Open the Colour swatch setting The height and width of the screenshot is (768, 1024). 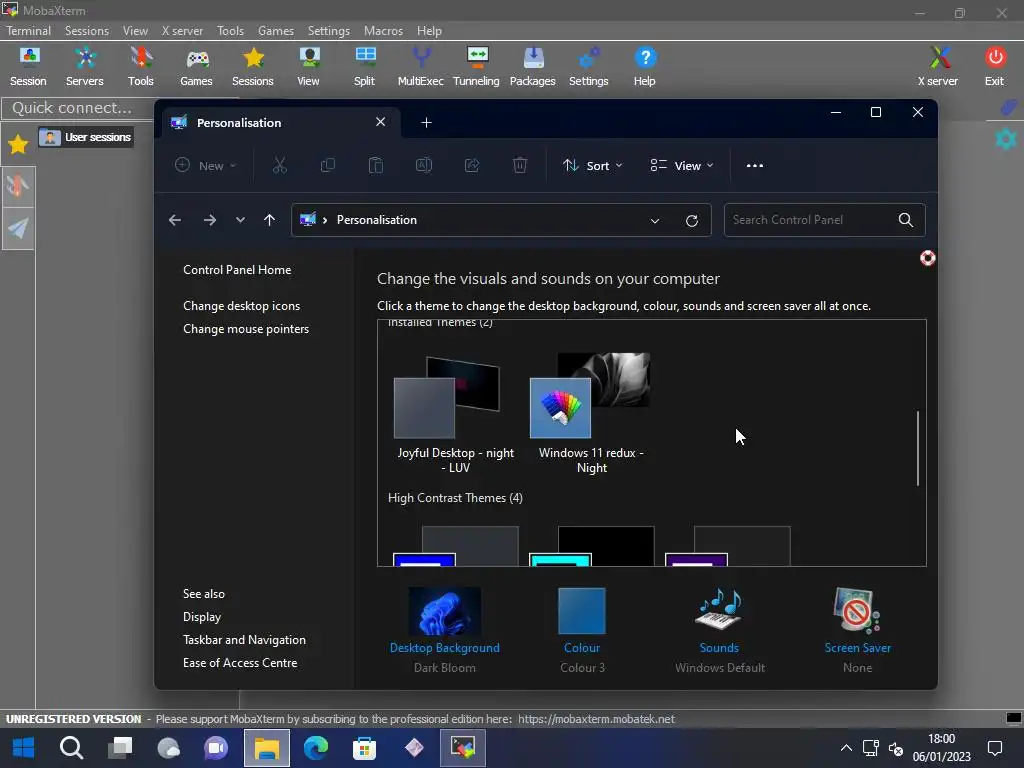(x=582, y=630)
